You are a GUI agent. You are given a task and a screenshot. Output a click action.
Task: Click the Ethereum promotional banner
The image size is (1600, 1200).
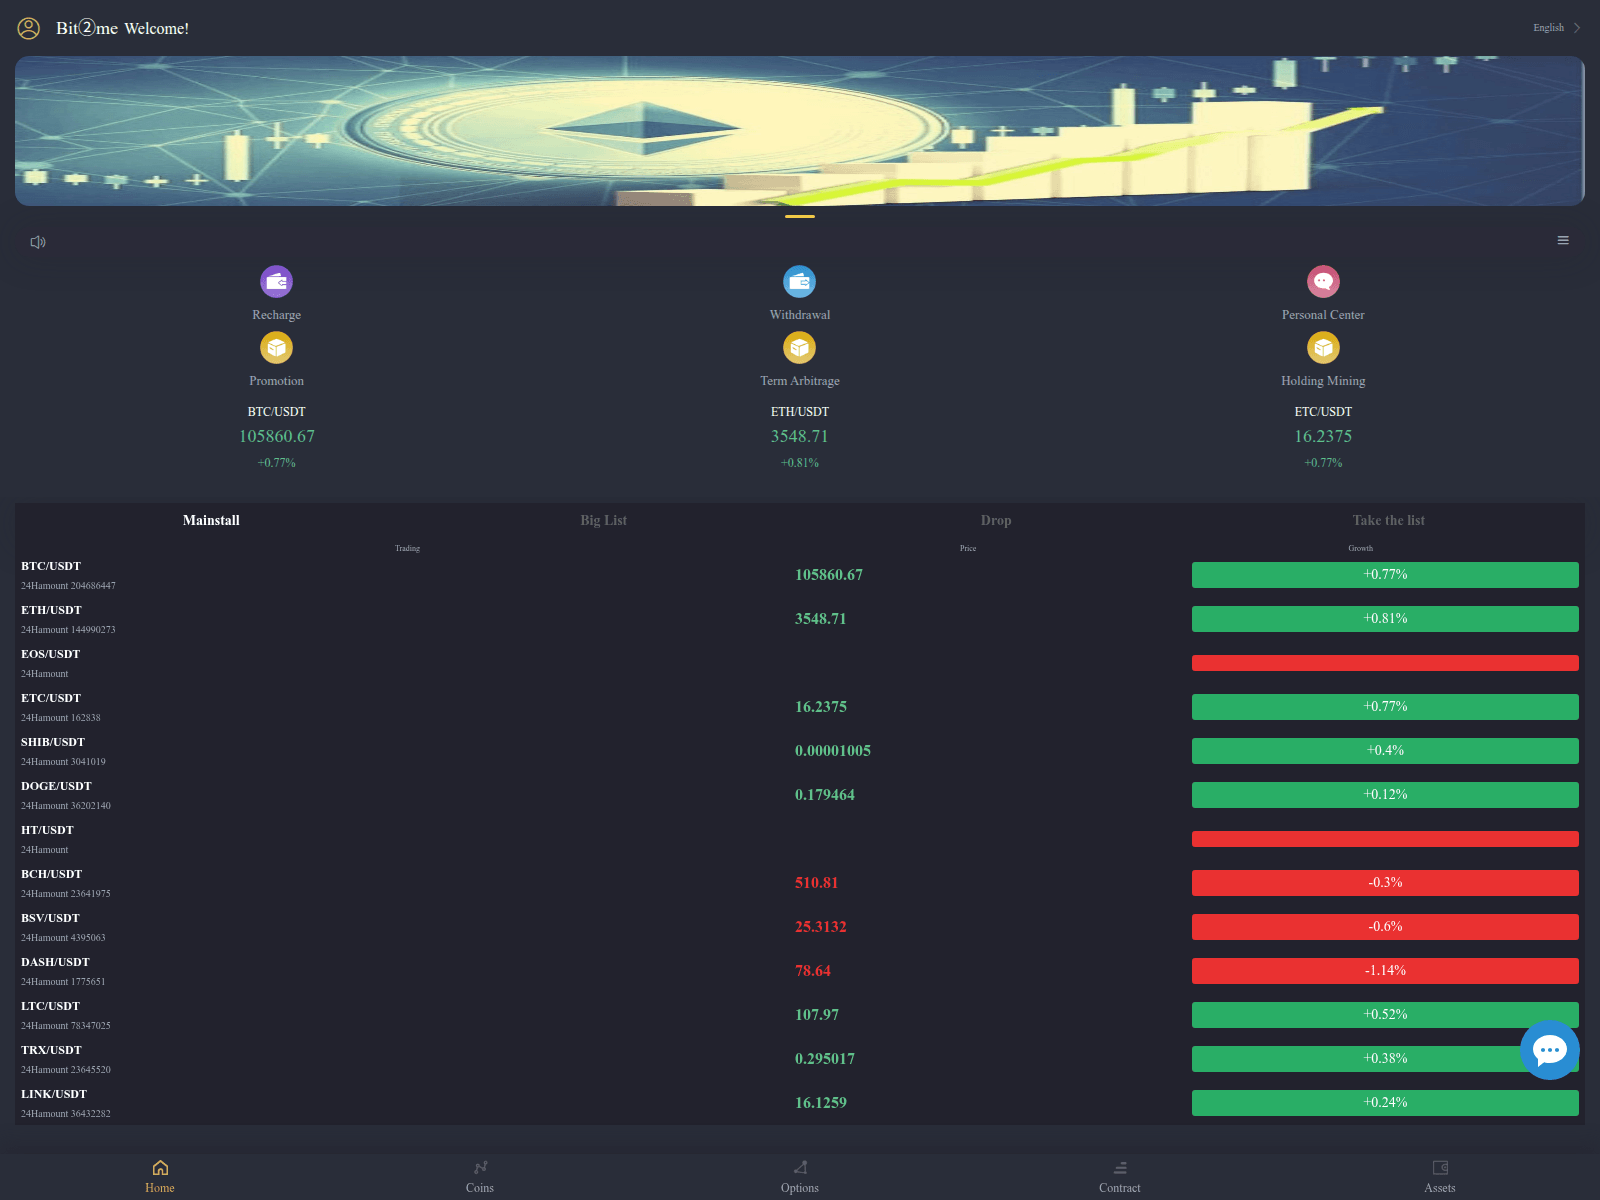800,131
